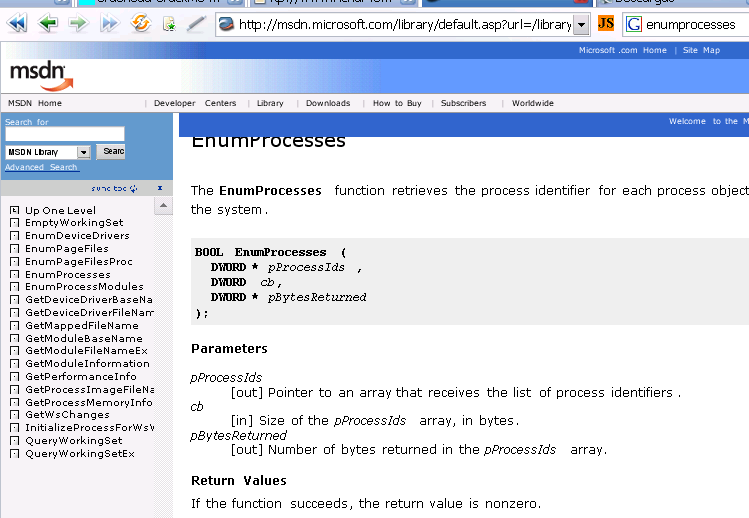This screenshot has width=749, height=518.
Task: Reload the page with the orange refresh icon
Action: [x=141, y=23]
